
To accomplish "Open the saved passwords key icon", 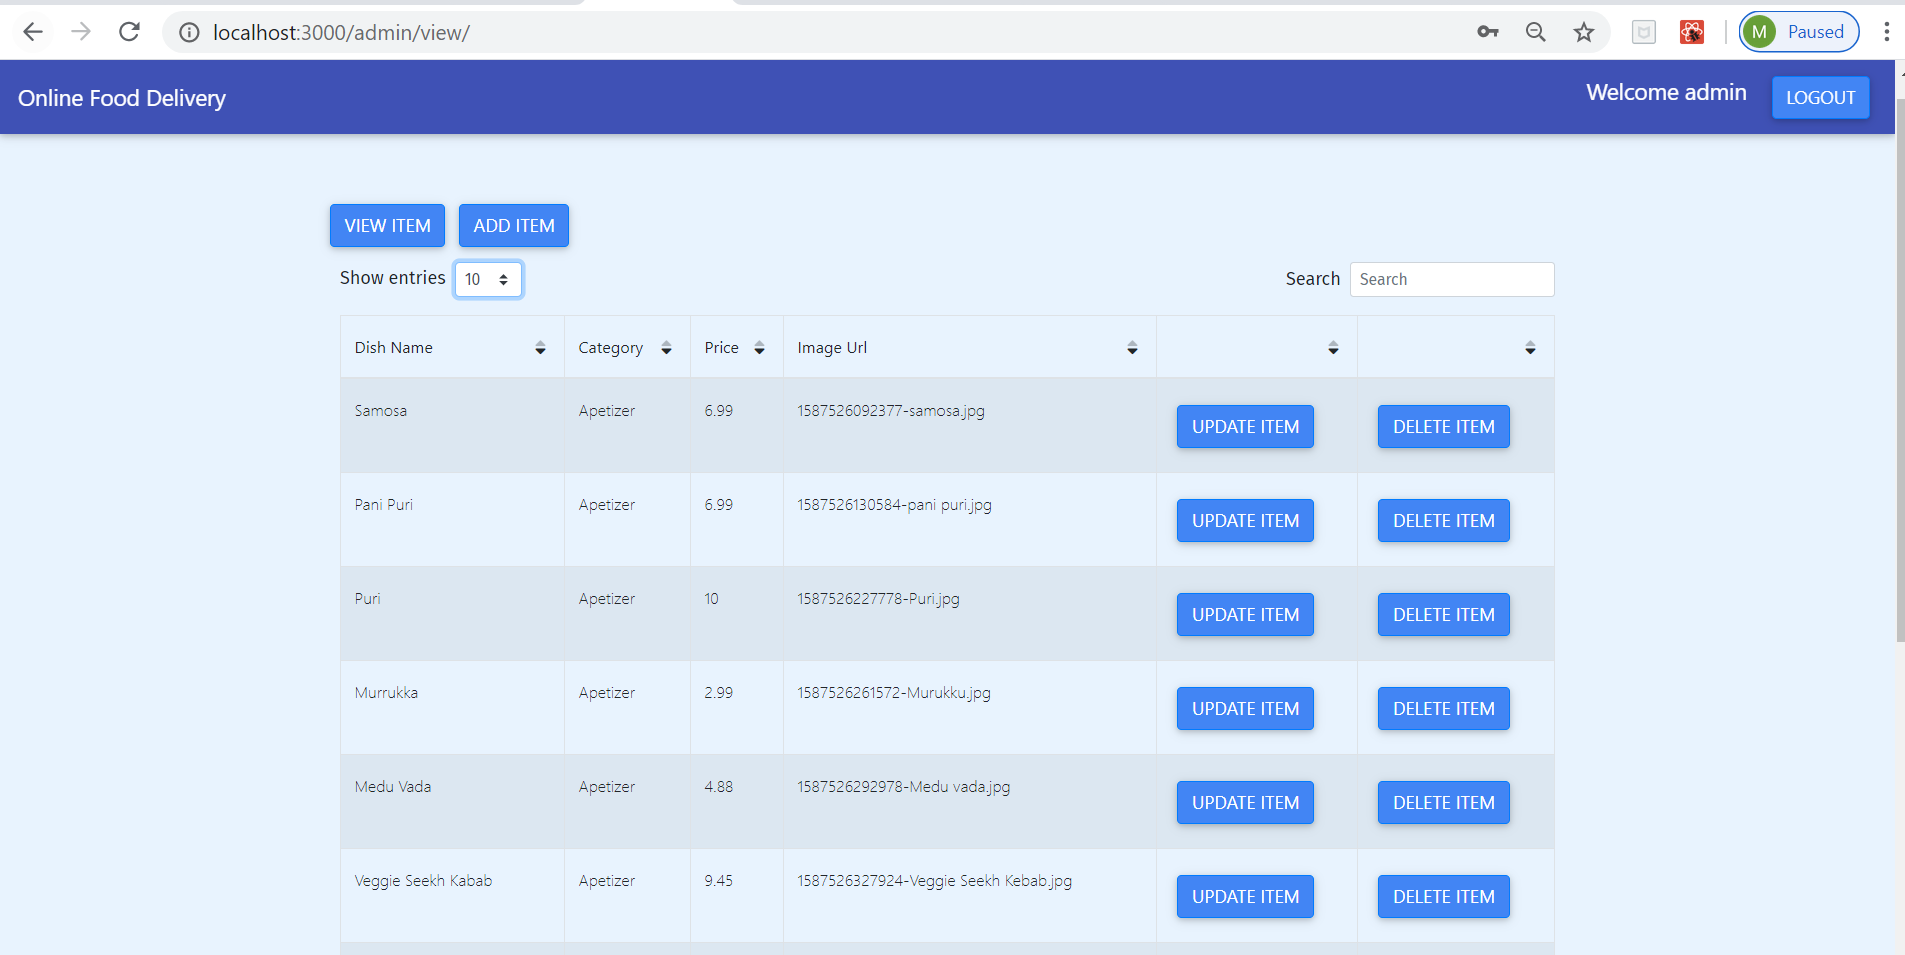I will point(1487,32).
